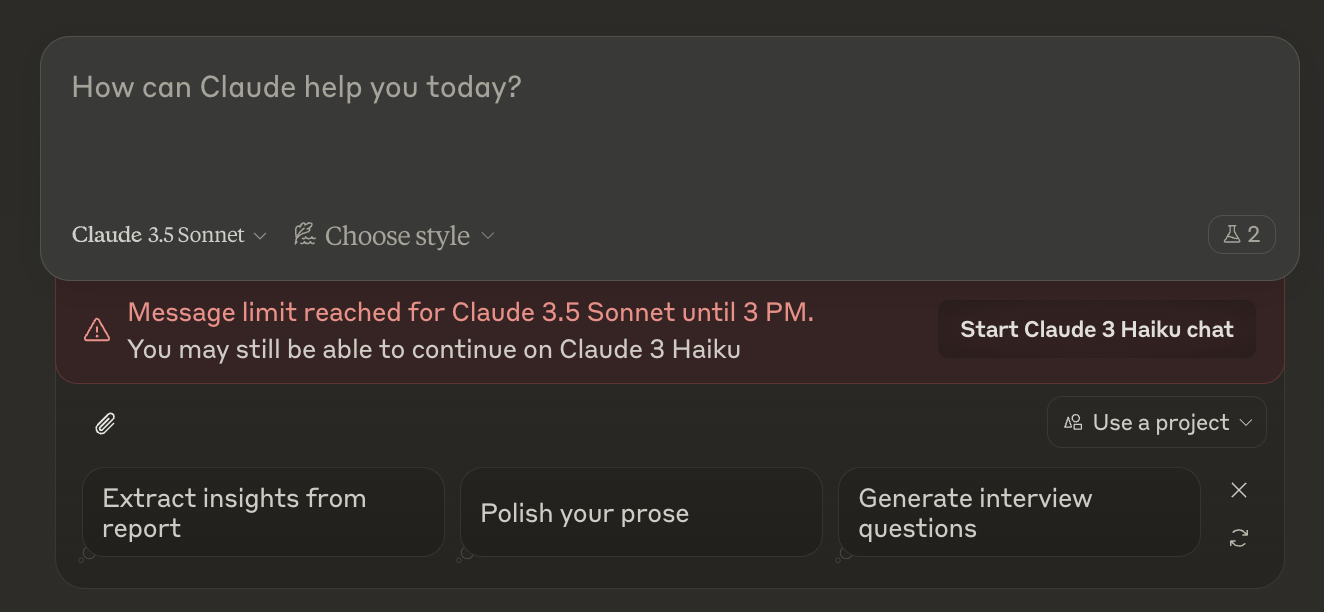Pick the Generate interview questions suggestion
Image resolution: width=1324 pixels, height=612 pixels.
[1018, 512]
